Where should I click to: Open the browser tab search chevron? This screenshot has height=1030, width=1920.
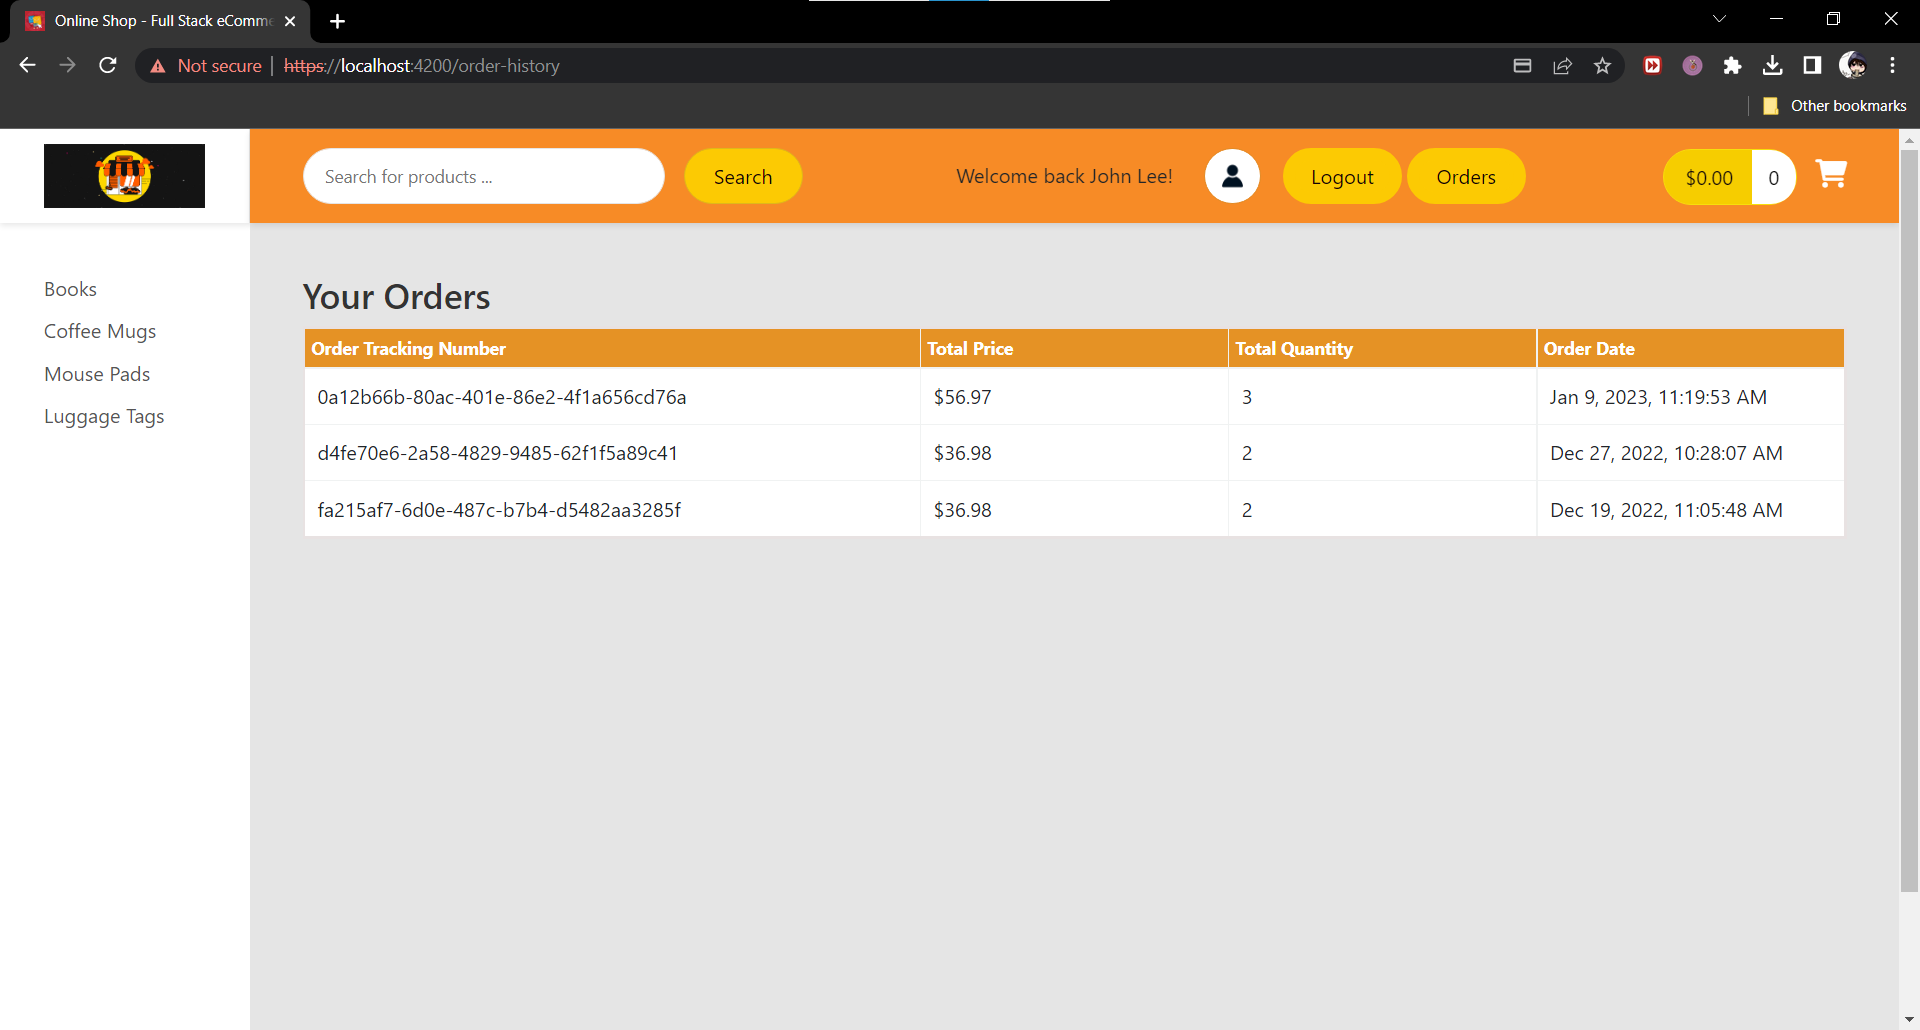click(x=1720, y=18)
